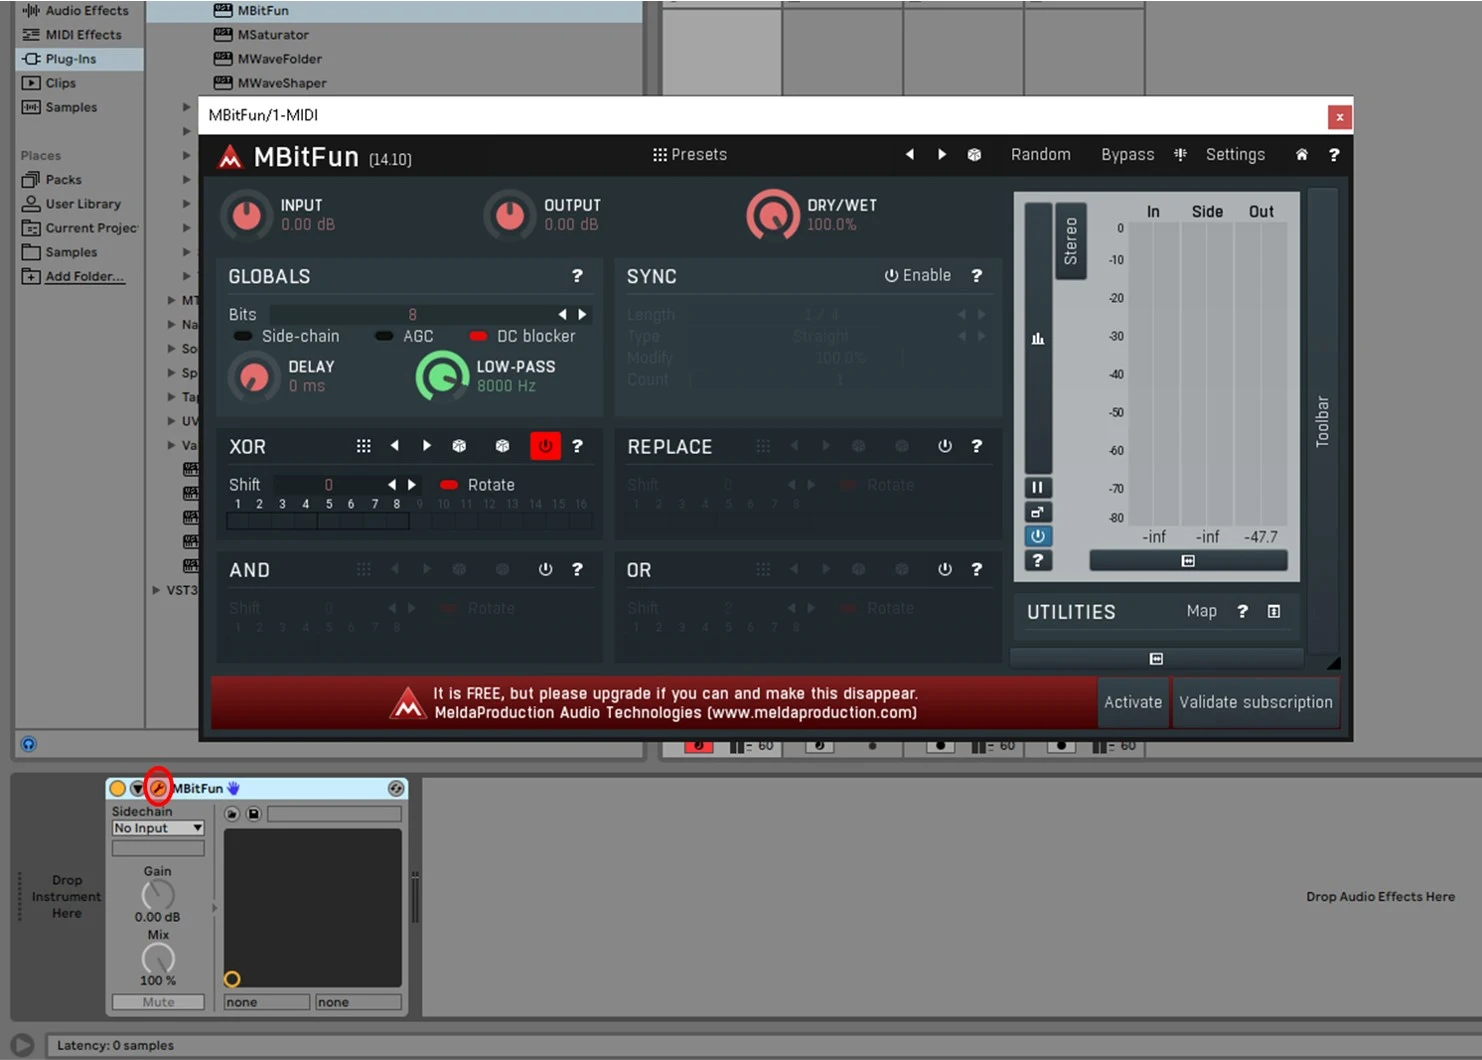The height and width of the screenshot is (1060, 1482).
Task: Click the Mute button in device sidechain
Action: 158,1002
